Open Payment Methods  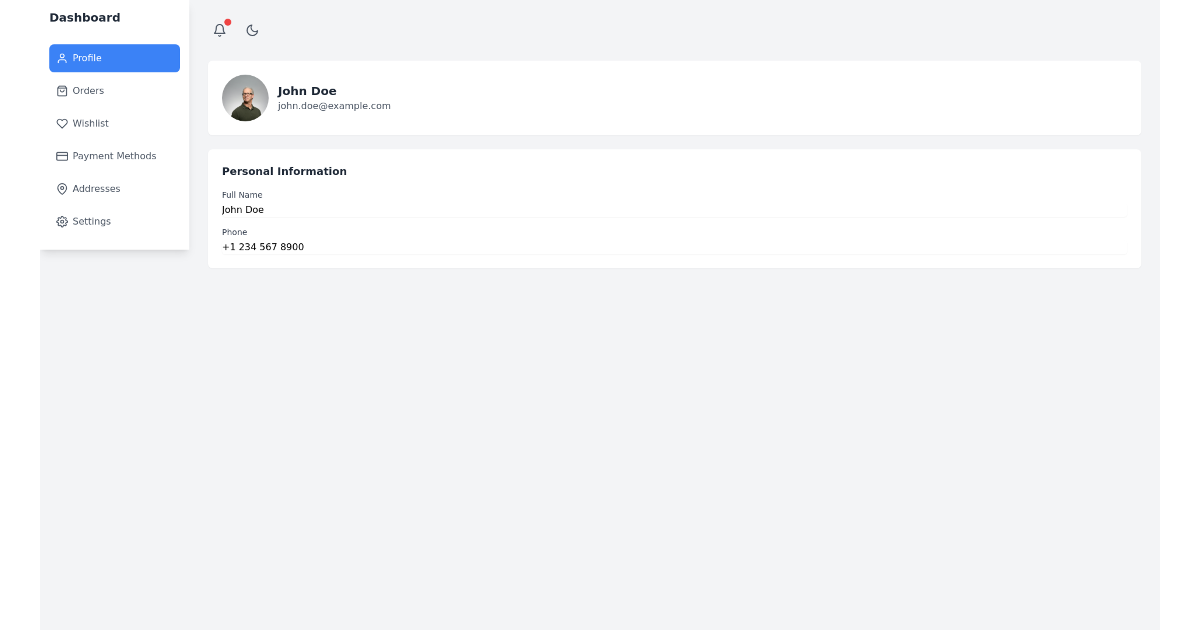pos(114,156)
